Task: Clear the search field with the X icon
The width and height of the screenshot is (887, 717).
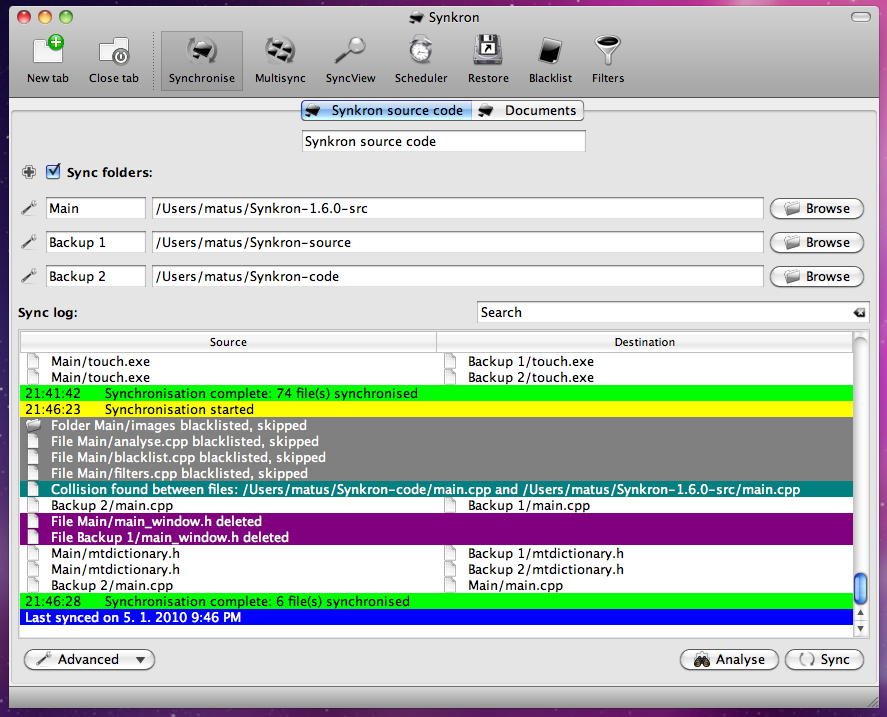Action: [x=859, y=313]
